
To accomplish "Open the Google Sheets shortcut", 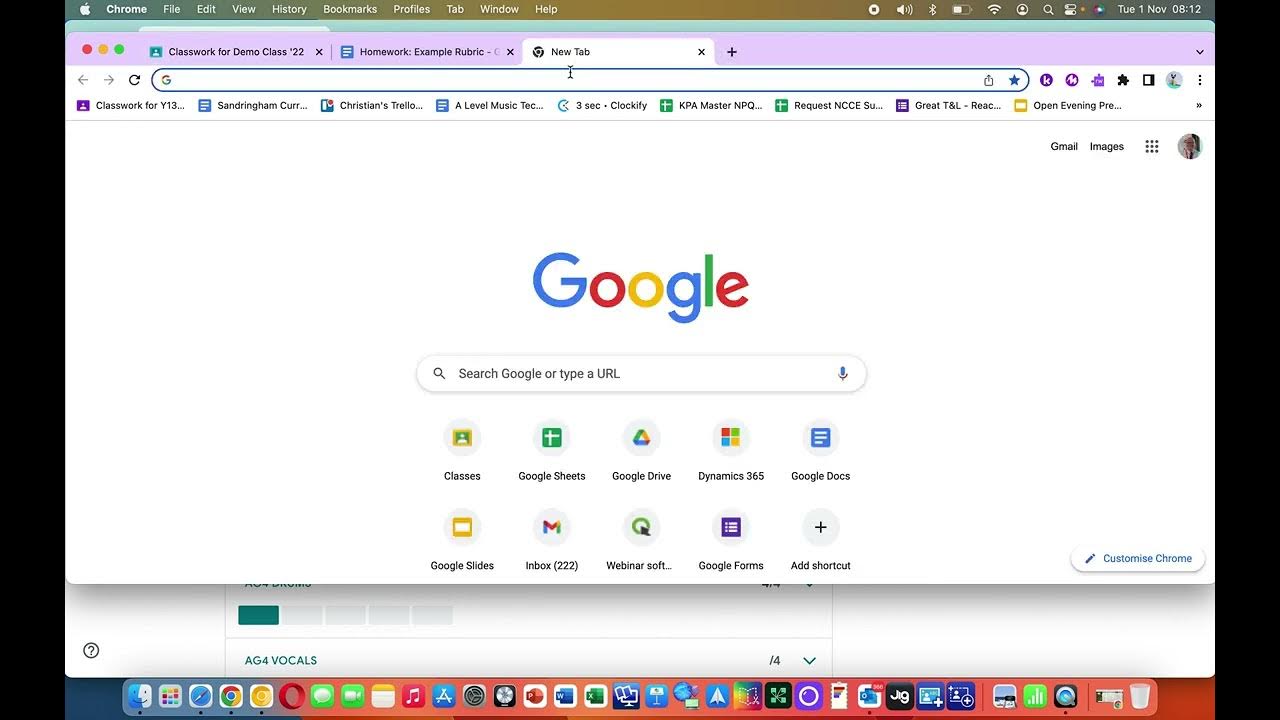I will point(552,450).
